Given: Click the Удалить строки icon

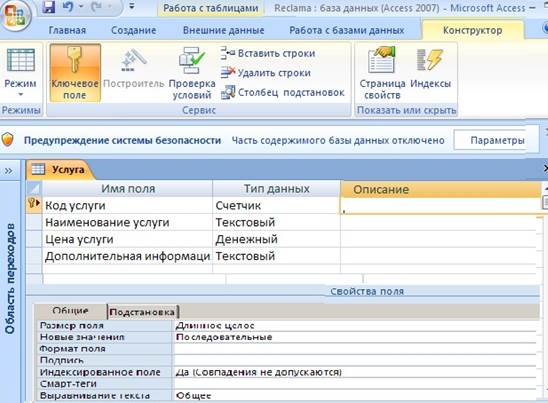Looking at the screenshot, I should (x=228, y=73).
